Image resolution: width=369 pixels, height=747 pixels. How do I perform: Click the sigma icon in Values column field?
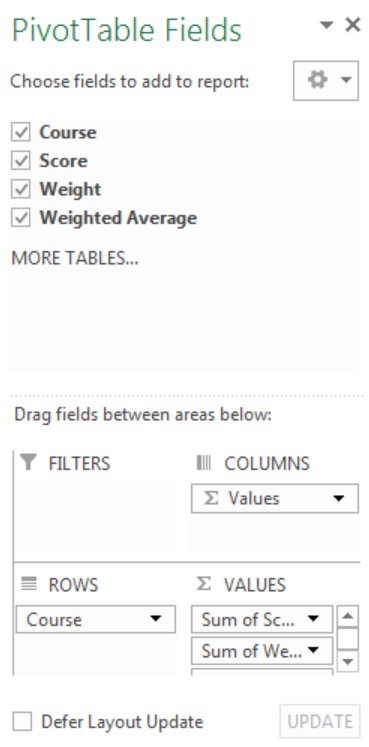[x=211, y=498]
